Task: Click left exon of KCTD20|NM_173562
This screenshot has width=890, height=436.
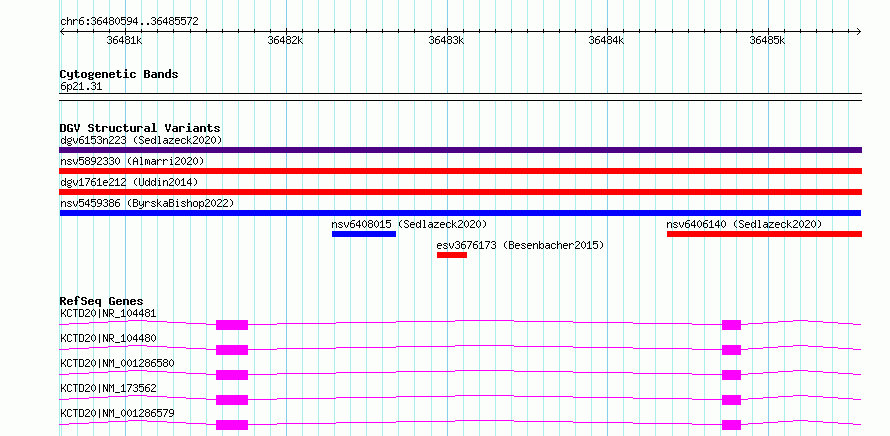Action: 232,400
